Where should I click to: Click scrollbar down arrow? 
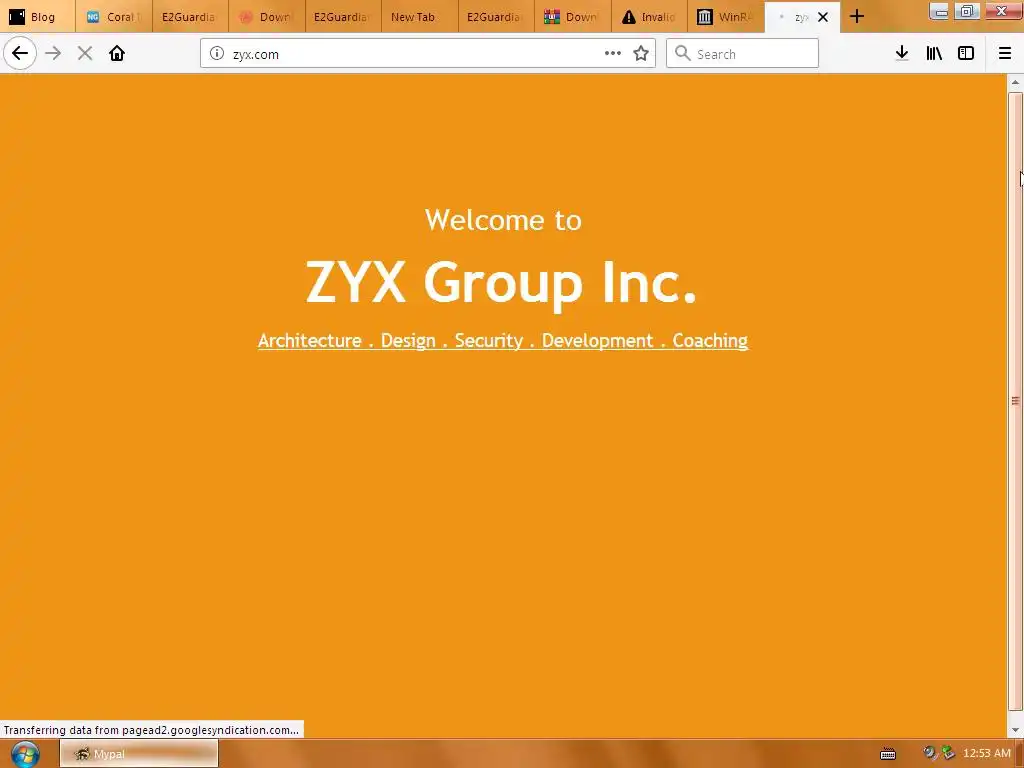click(x=1015, y=730)
